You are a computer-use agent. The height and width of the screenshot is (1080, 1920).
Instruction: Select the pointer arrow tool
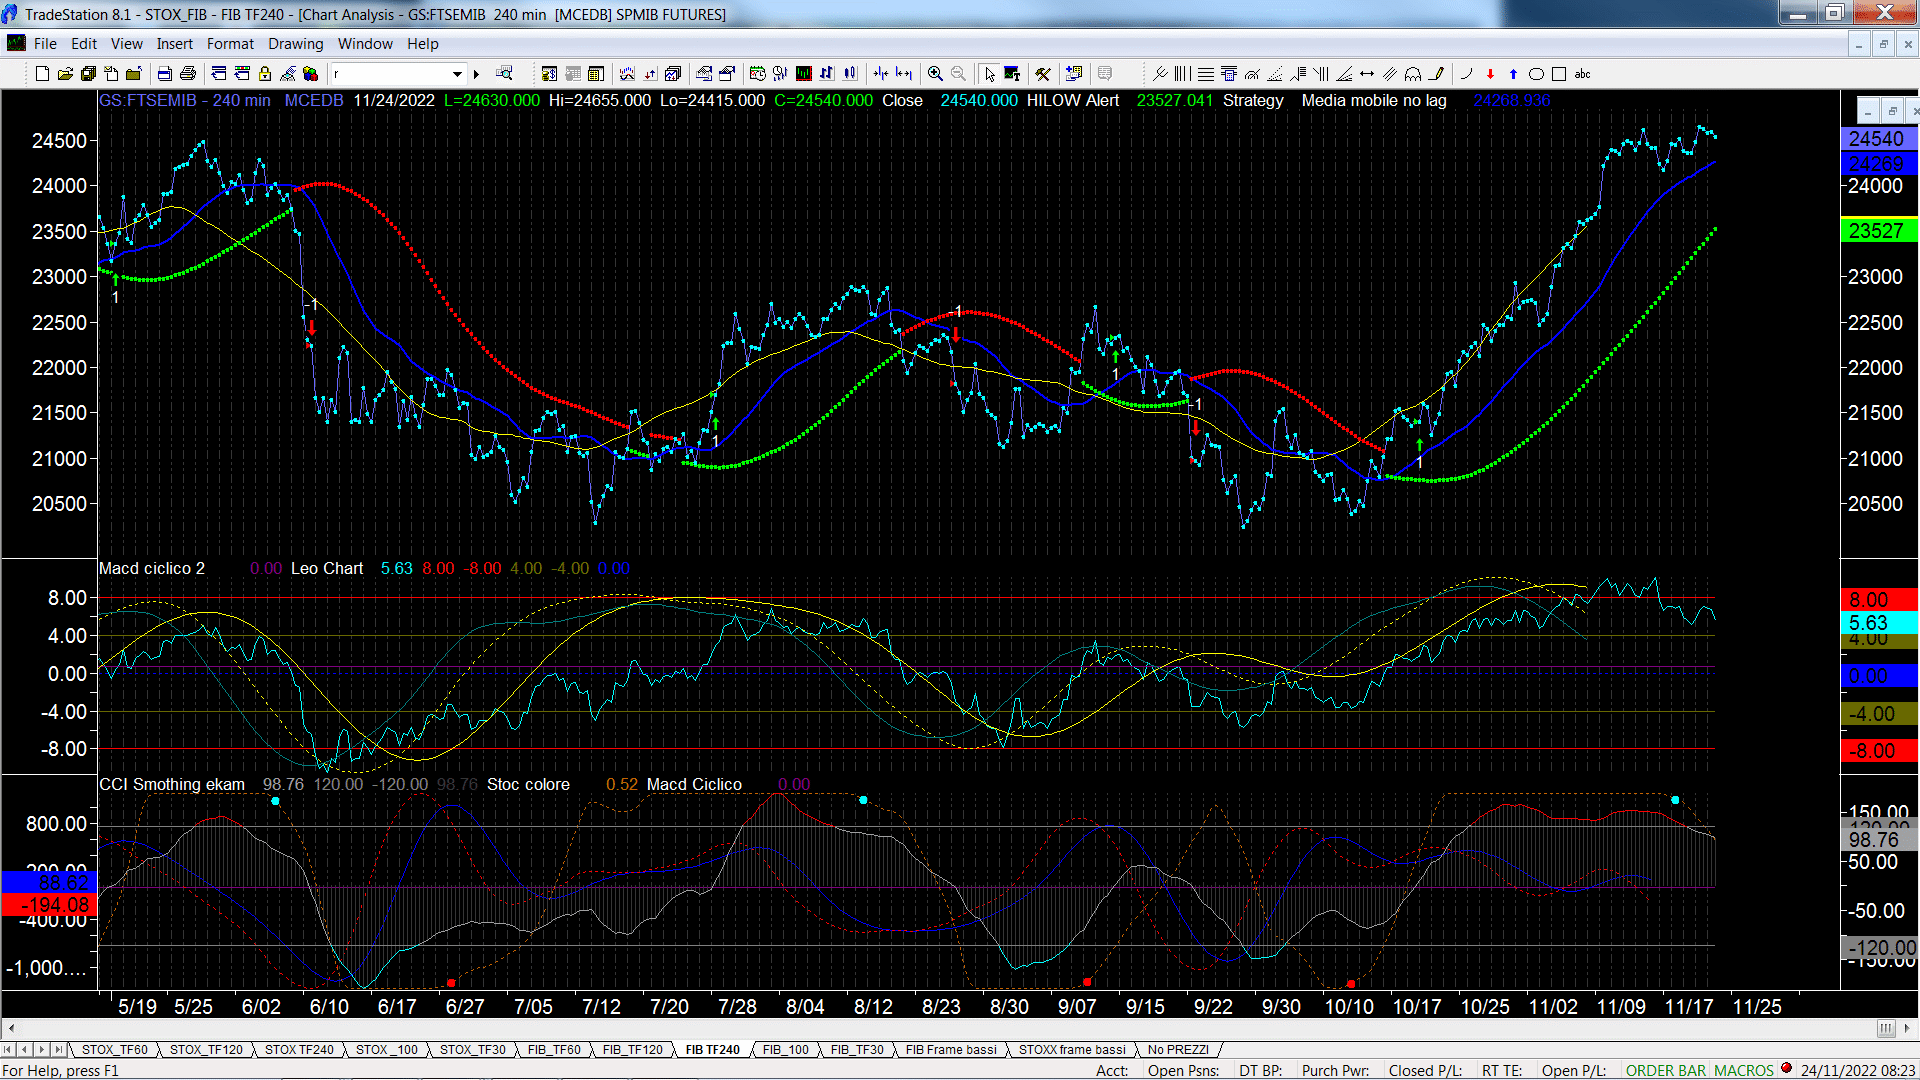pyautogui.click(x=989, y=74)
